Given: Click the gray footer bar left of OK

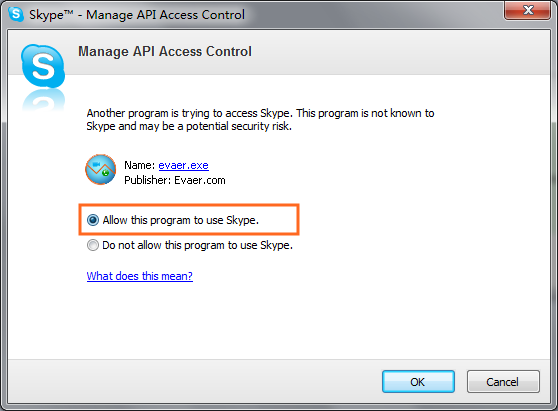Looking at the screenshot, I should (x=194, y=381).
